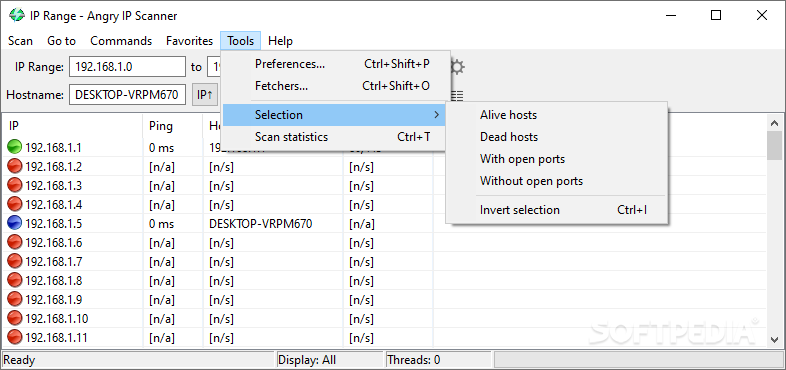The height and width of the screenshot is (370, 786).
Task: Select the row text 192.168.1.1
Action: [x=53, y=148]
